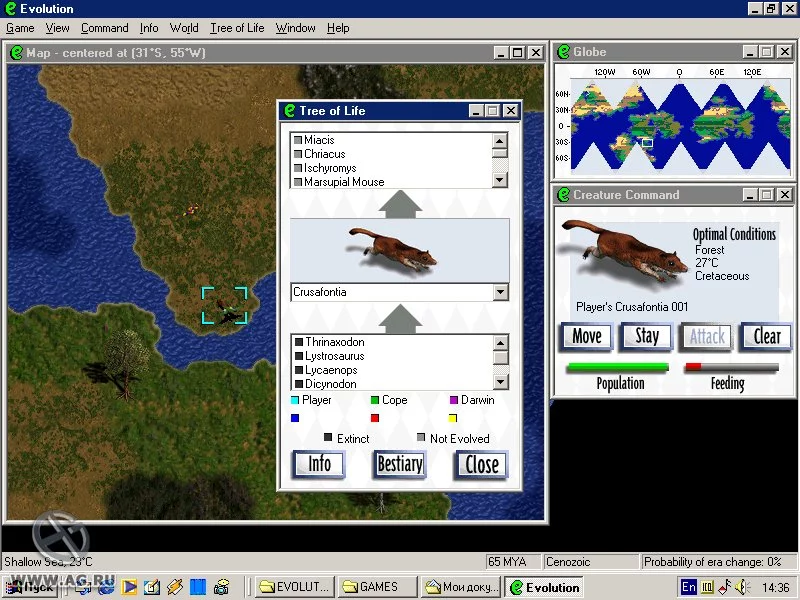Click the Clear command button

[x=767, y=337]
